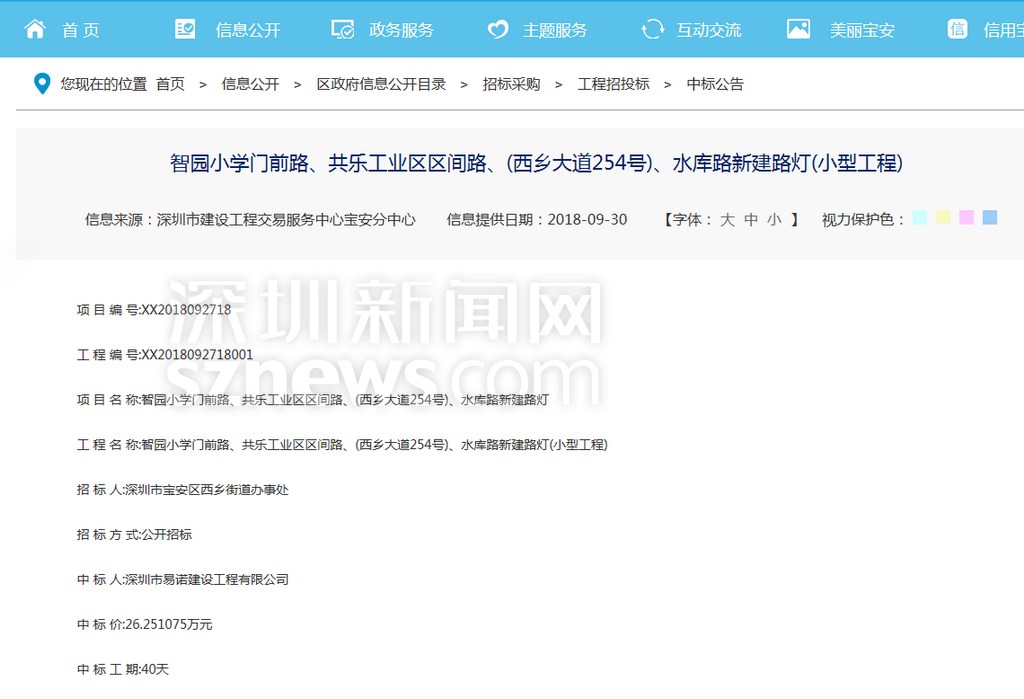Click the 信用 icon in navigation bar

(x=957, y=29)
